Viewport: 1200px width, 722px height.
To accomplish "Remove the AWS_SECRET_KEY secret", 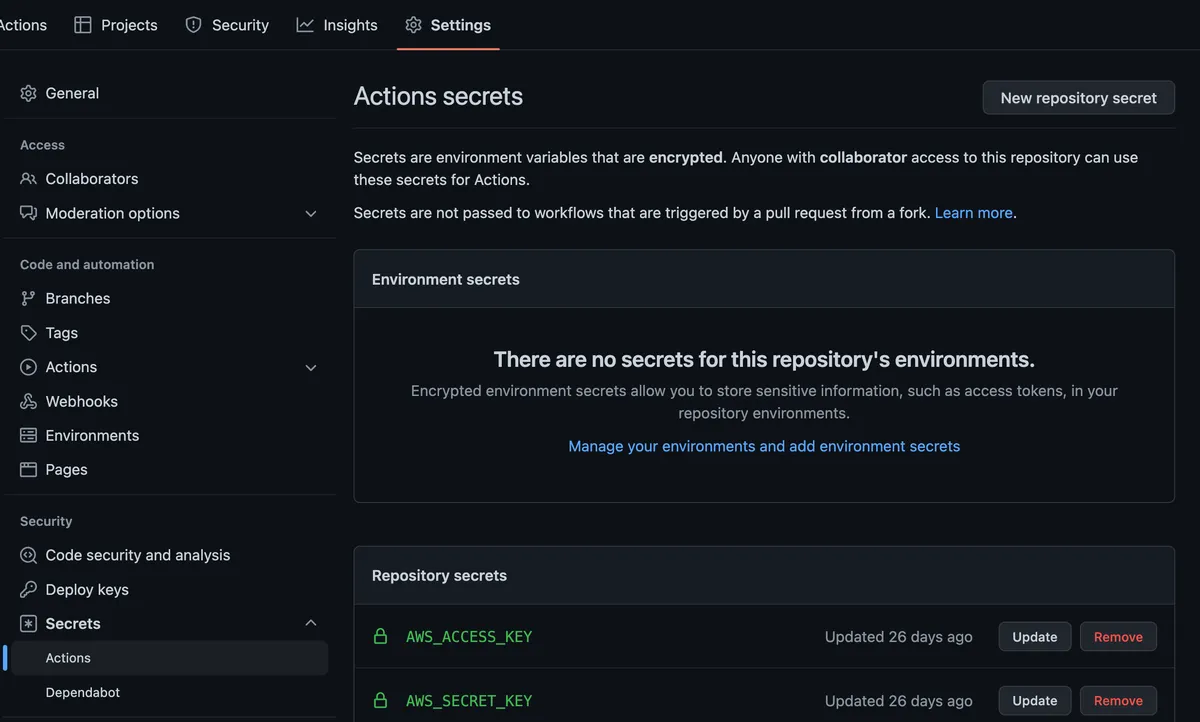I will click(x=1118, y=701).
